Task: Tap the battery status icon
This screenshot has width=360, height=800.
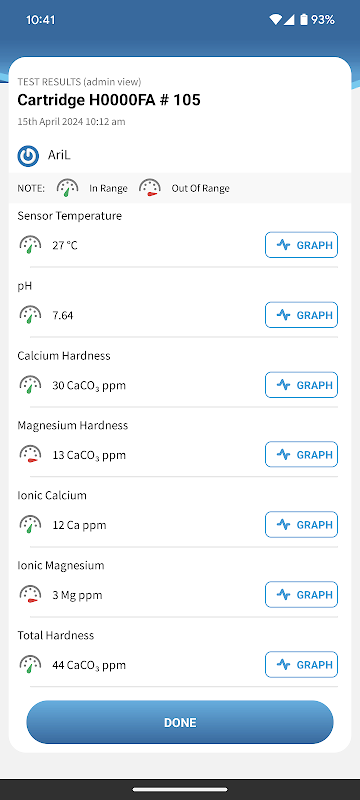Action: pyautogui.click(x=304, y=20)
